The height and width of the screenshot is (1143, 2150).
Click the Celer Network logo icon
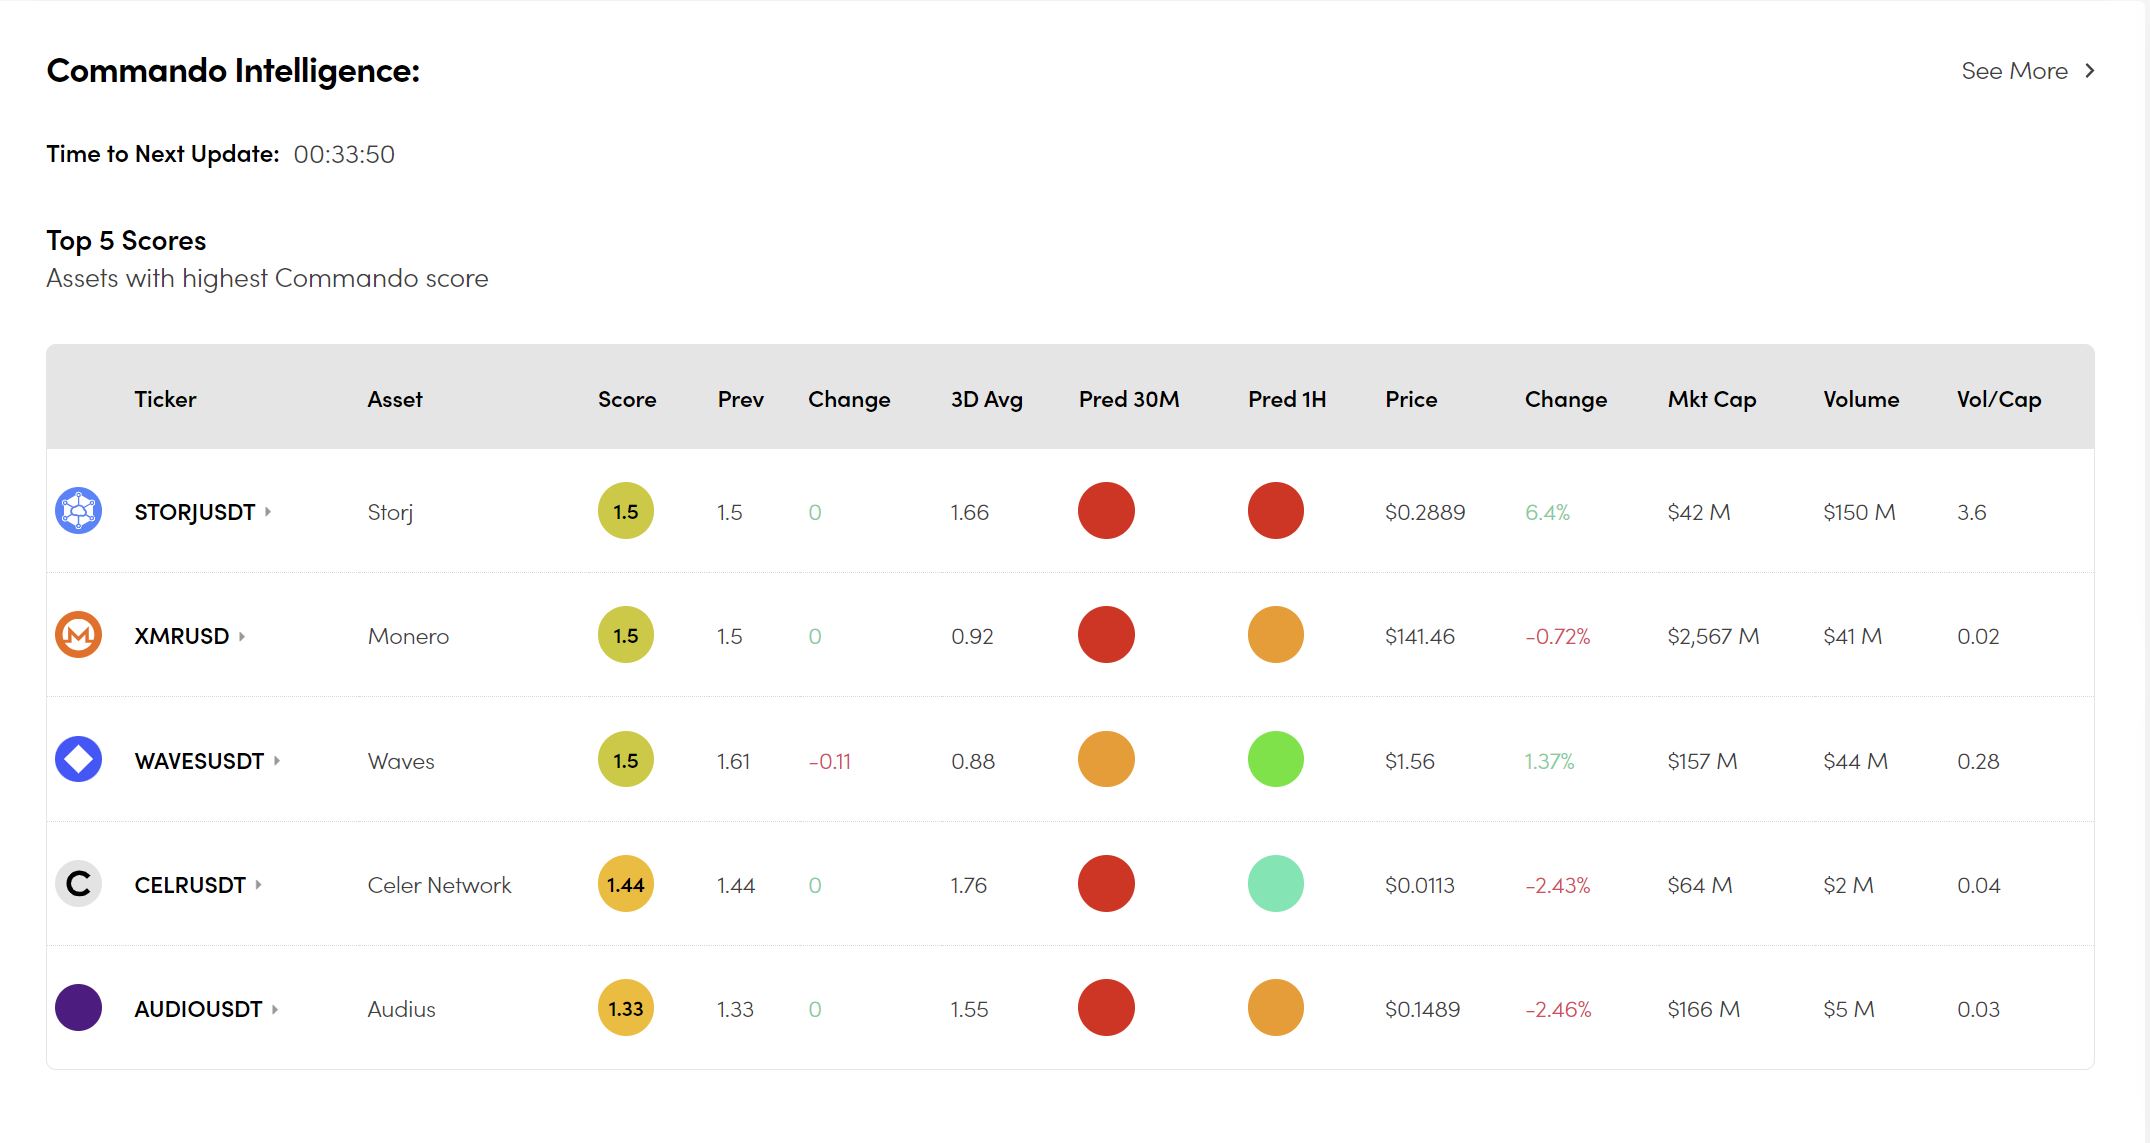pyautogui.click(x=78, y=884)
